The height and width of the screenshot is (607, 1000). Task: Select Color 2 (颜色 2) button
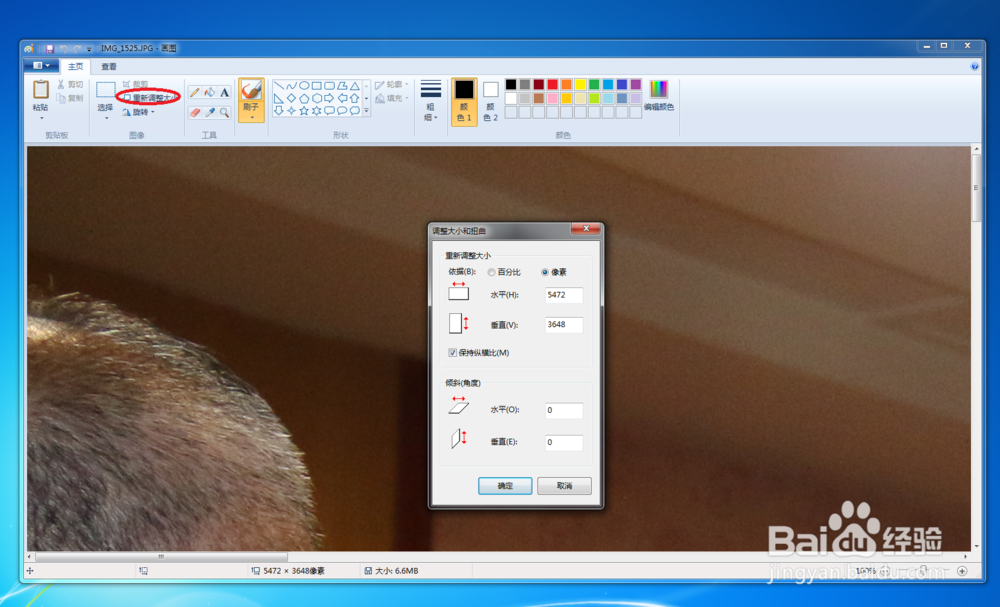(490, 101)
